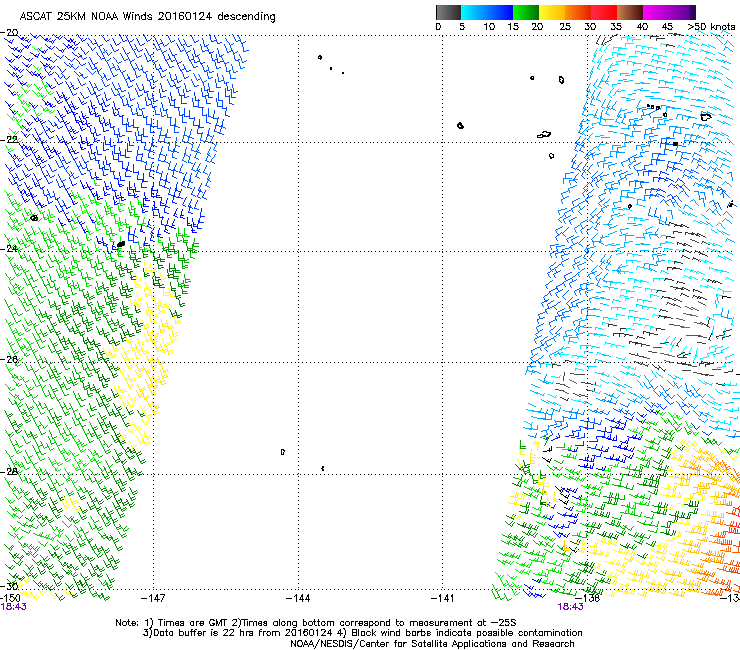Click the magenta 40-45 knots legend swatch

coord(656,12)
